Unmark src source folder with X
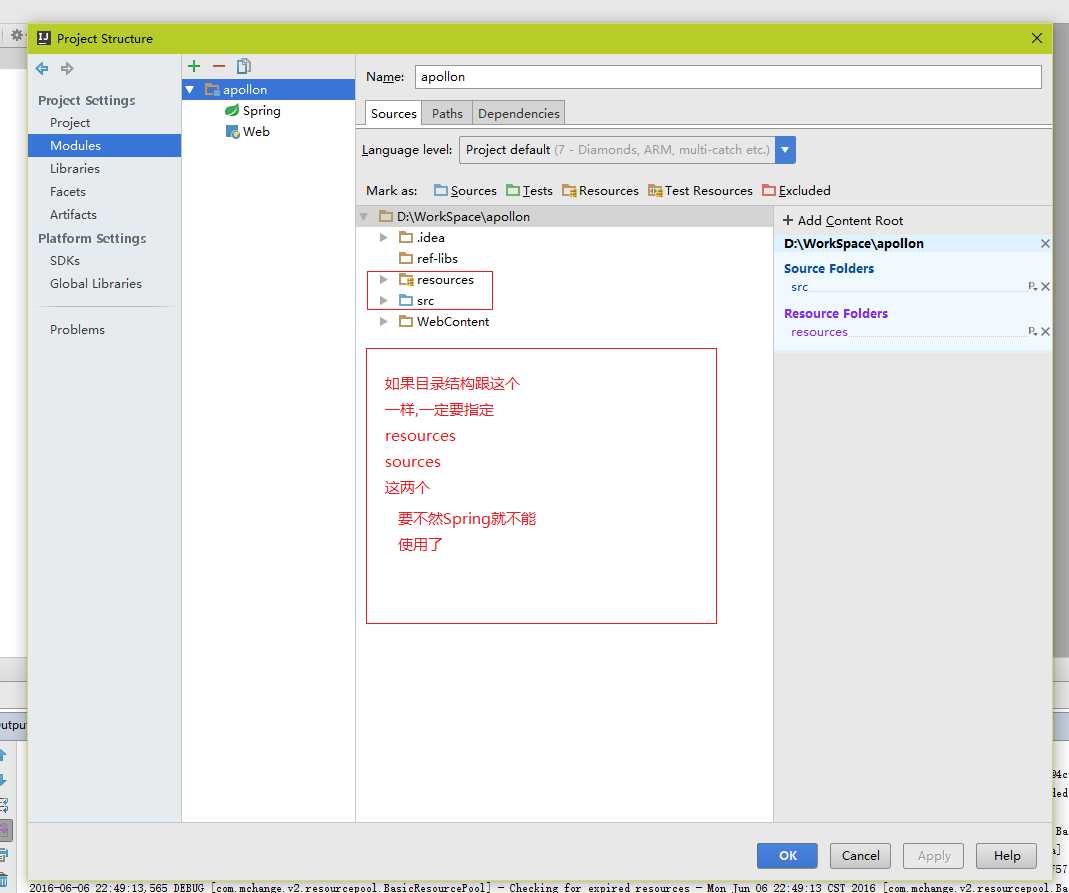 click(x=1045, y=286)
